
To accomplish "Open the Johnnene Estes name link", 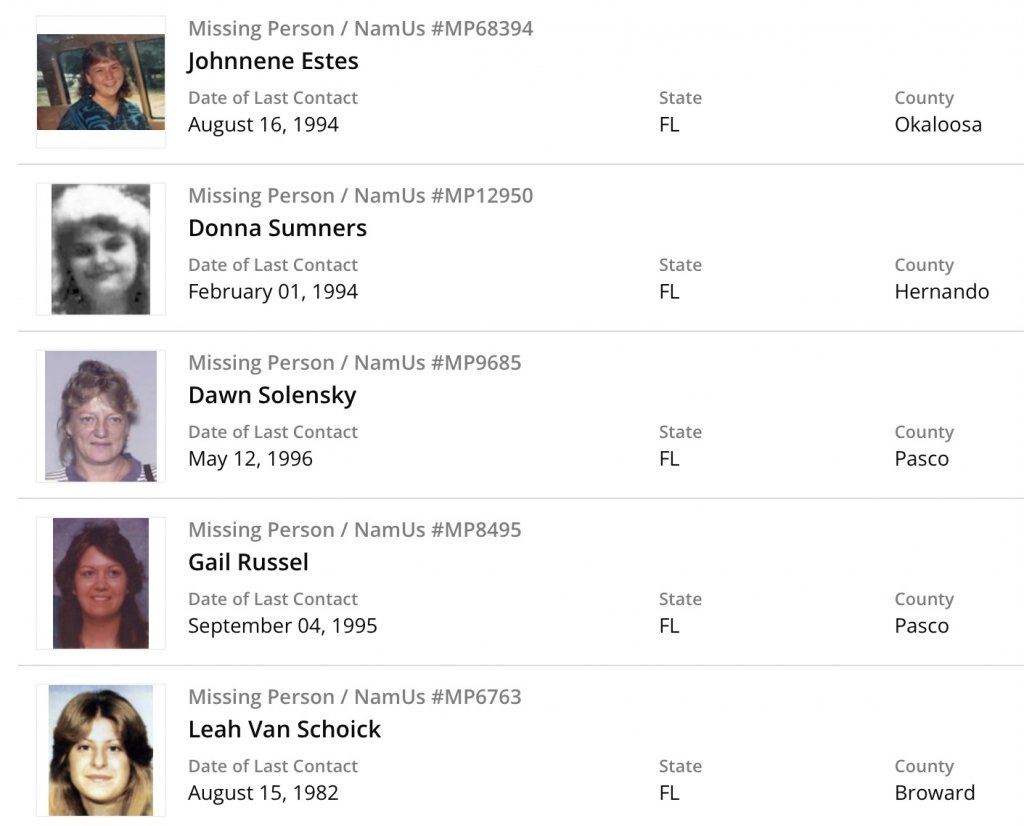I will pyautogui.click(x=273, y=61).
